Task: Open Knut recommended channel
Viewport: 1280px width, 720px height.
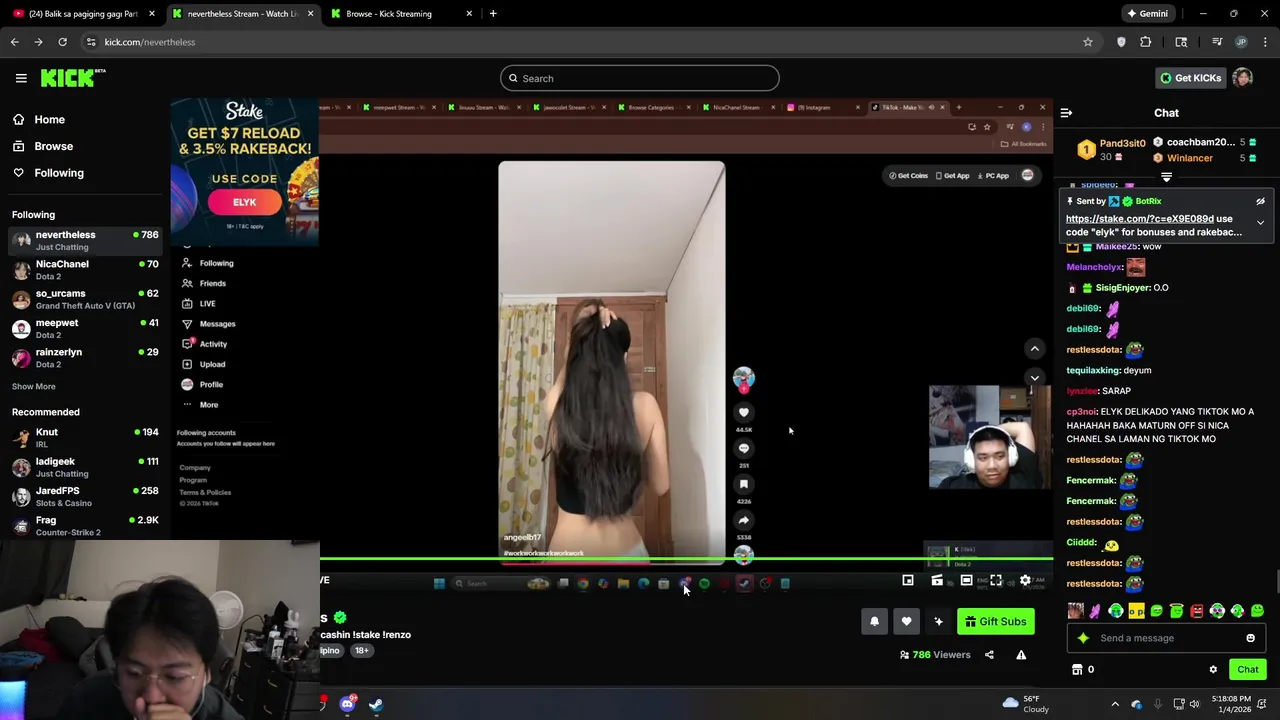Action: 85,438
